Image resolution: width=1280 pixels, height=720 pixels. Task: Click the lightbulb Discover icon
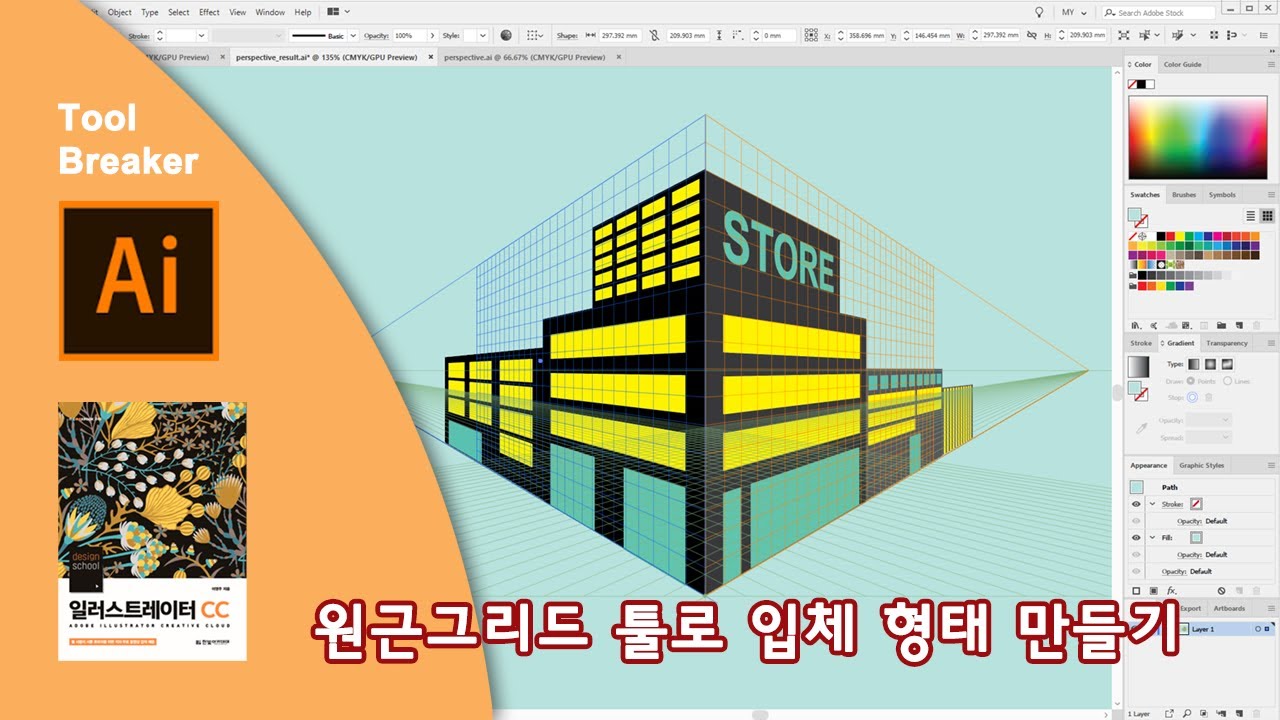click(x=1039, y=13)
